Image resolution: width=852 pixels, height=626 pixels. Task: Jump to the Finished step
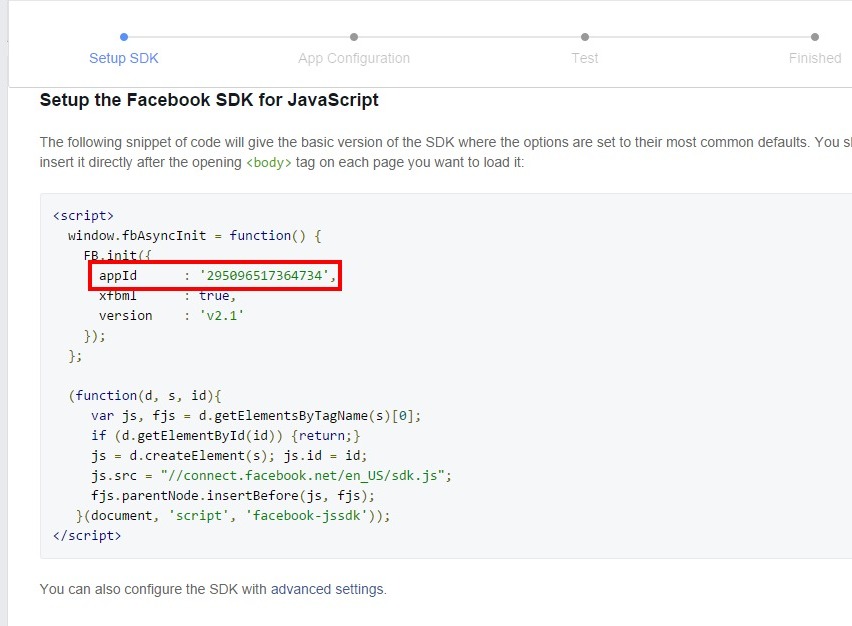(x=815, y=58)
